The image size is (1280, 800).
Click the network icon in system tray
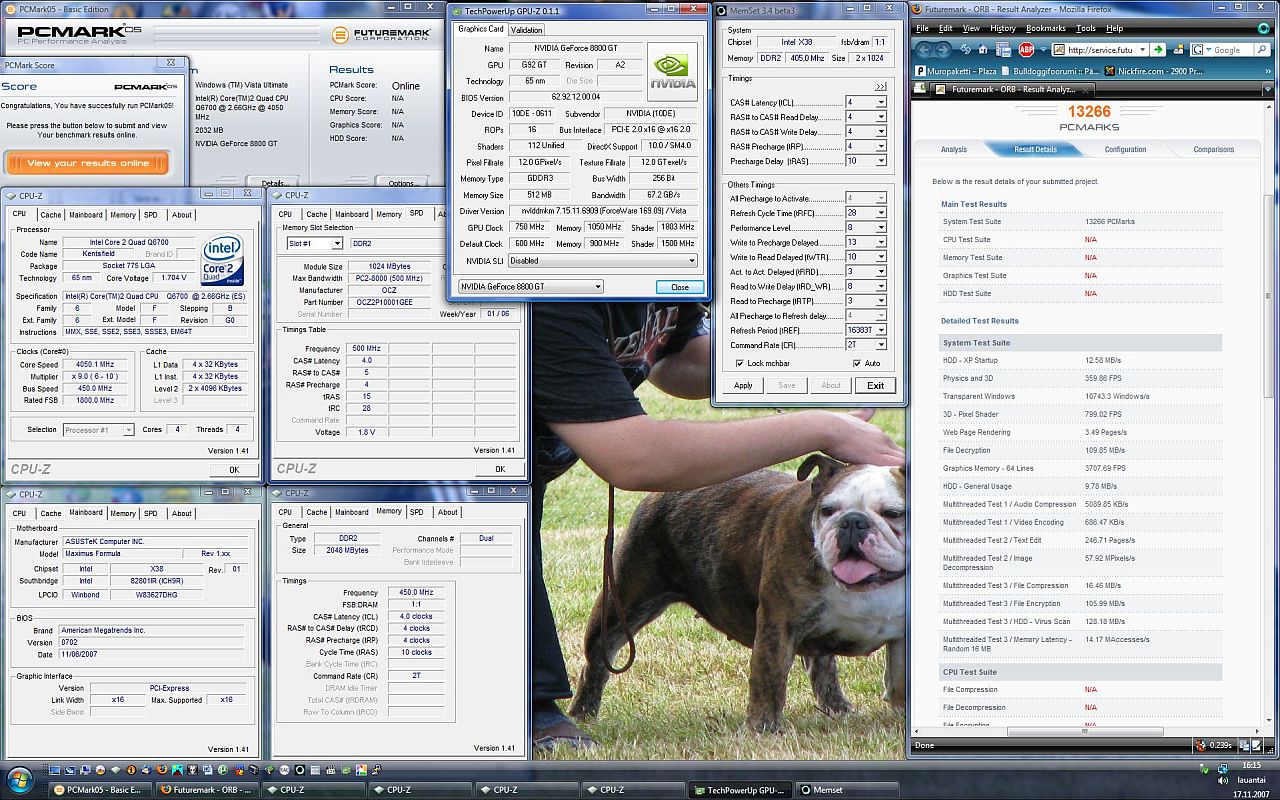click(1223, 767)
